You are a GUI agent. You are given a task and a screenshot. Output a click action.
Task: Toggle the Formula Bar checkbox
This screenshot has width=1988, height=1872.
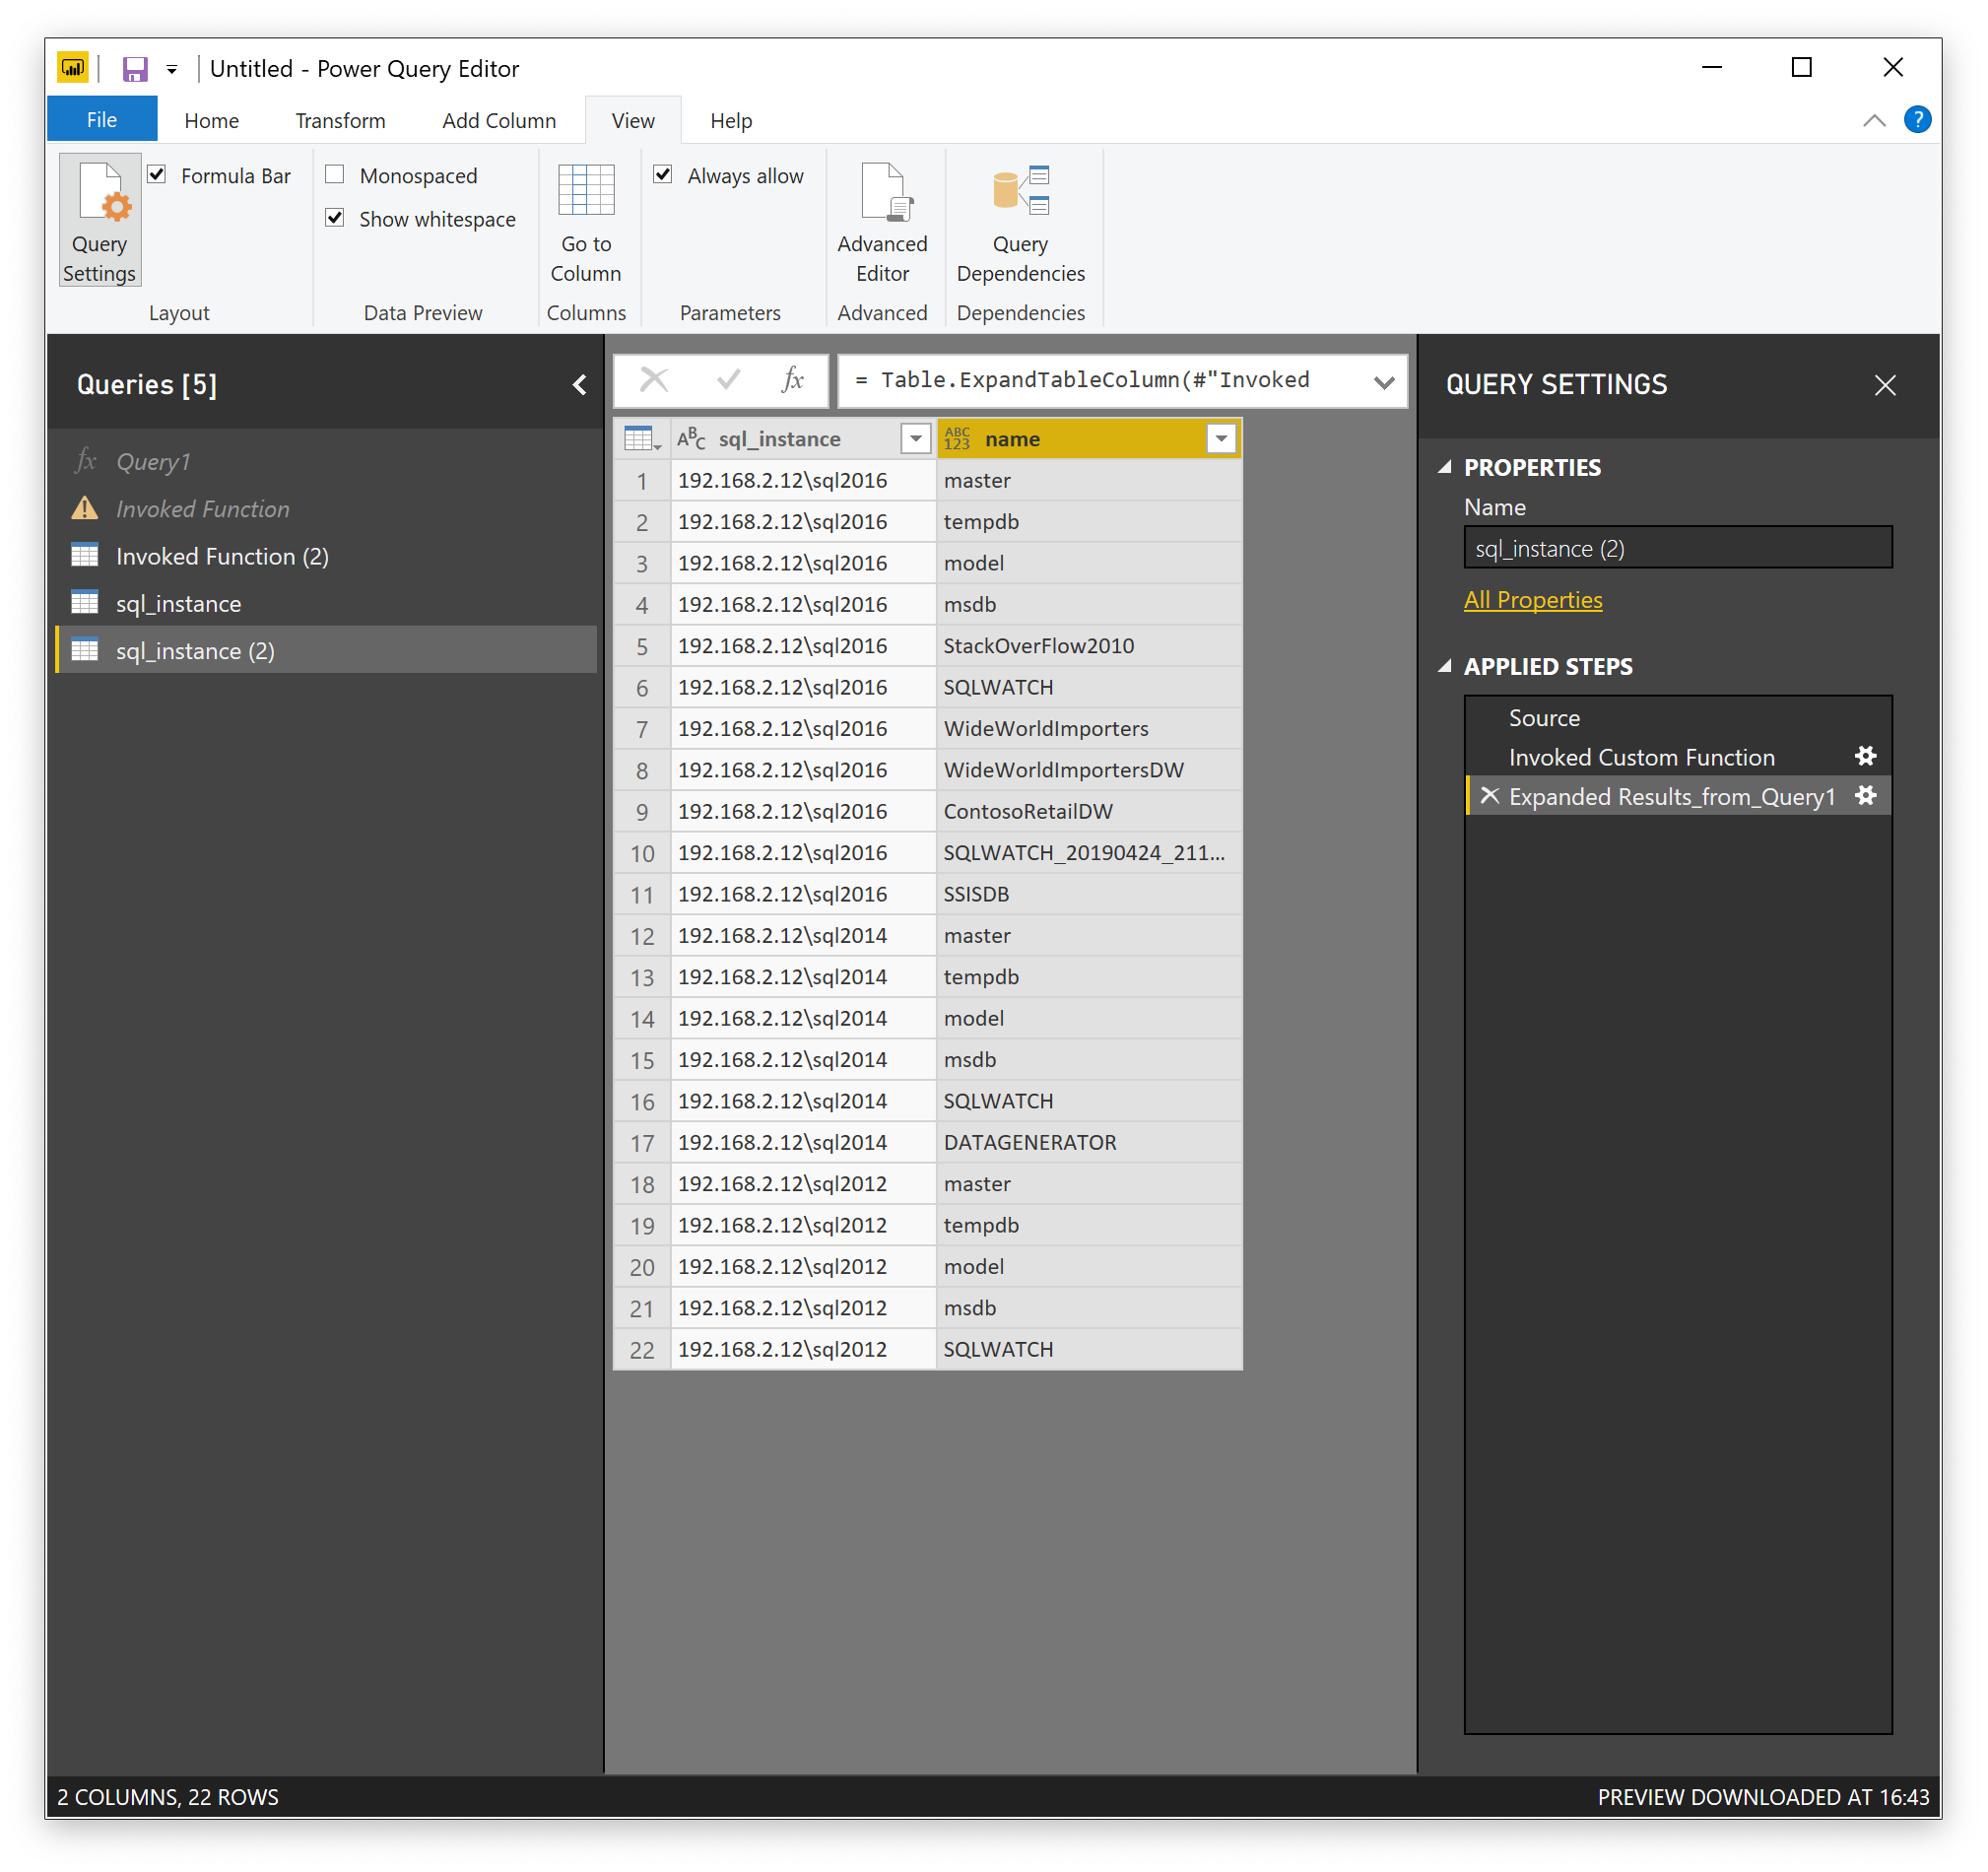[157, 175]
